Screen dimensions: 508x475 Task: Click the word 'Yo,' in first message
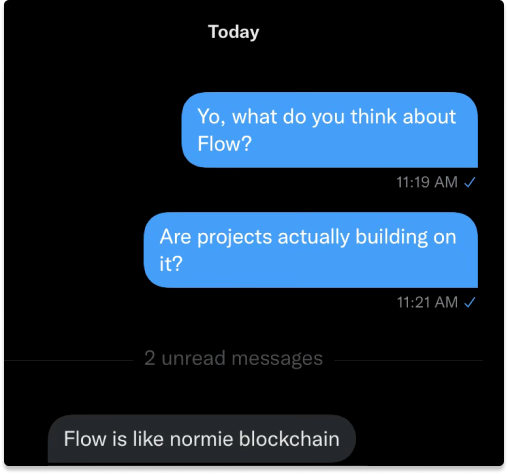(211, 117)
